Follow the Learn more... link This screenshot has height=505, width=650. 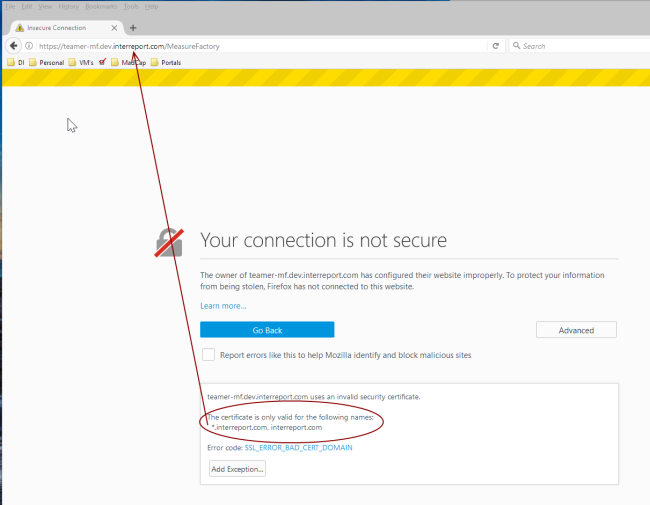pos(223,306)
